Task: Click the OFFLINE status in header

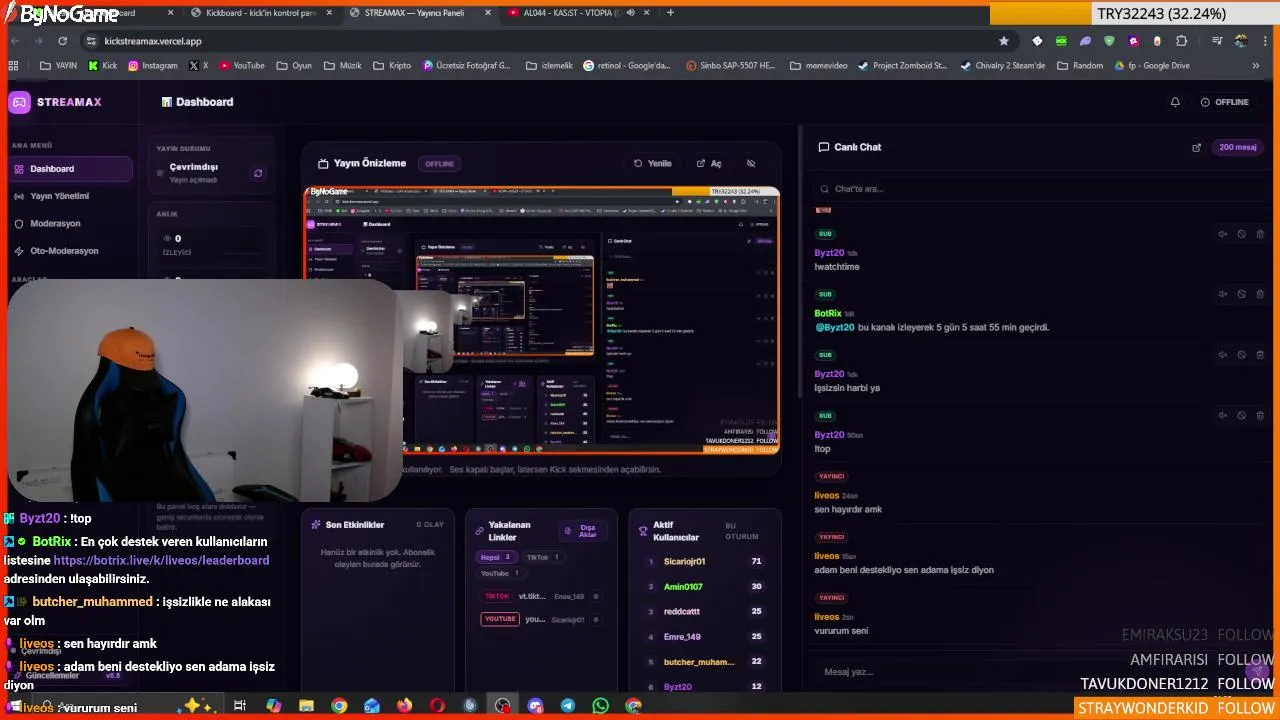Action: (1225, 102)
